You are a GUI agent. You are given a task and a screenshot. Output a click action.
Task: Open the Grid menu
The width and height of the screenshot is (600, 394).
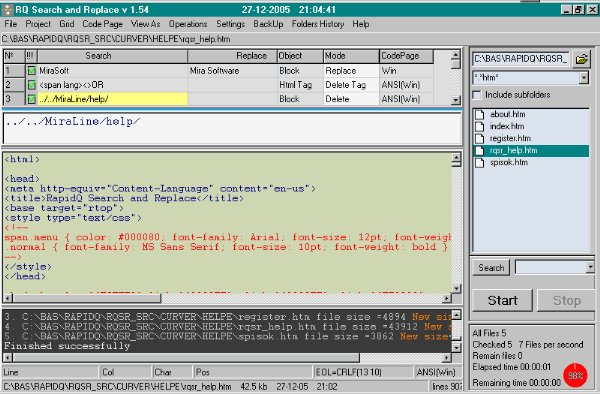click(x=67, y=24)
